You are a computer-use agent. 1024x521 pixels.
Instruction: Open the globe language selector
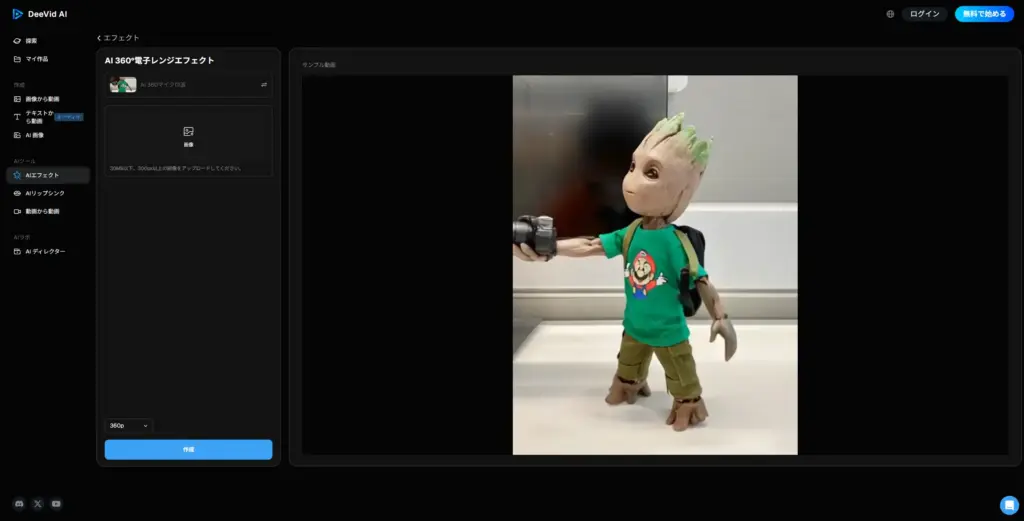coord(890,14)
